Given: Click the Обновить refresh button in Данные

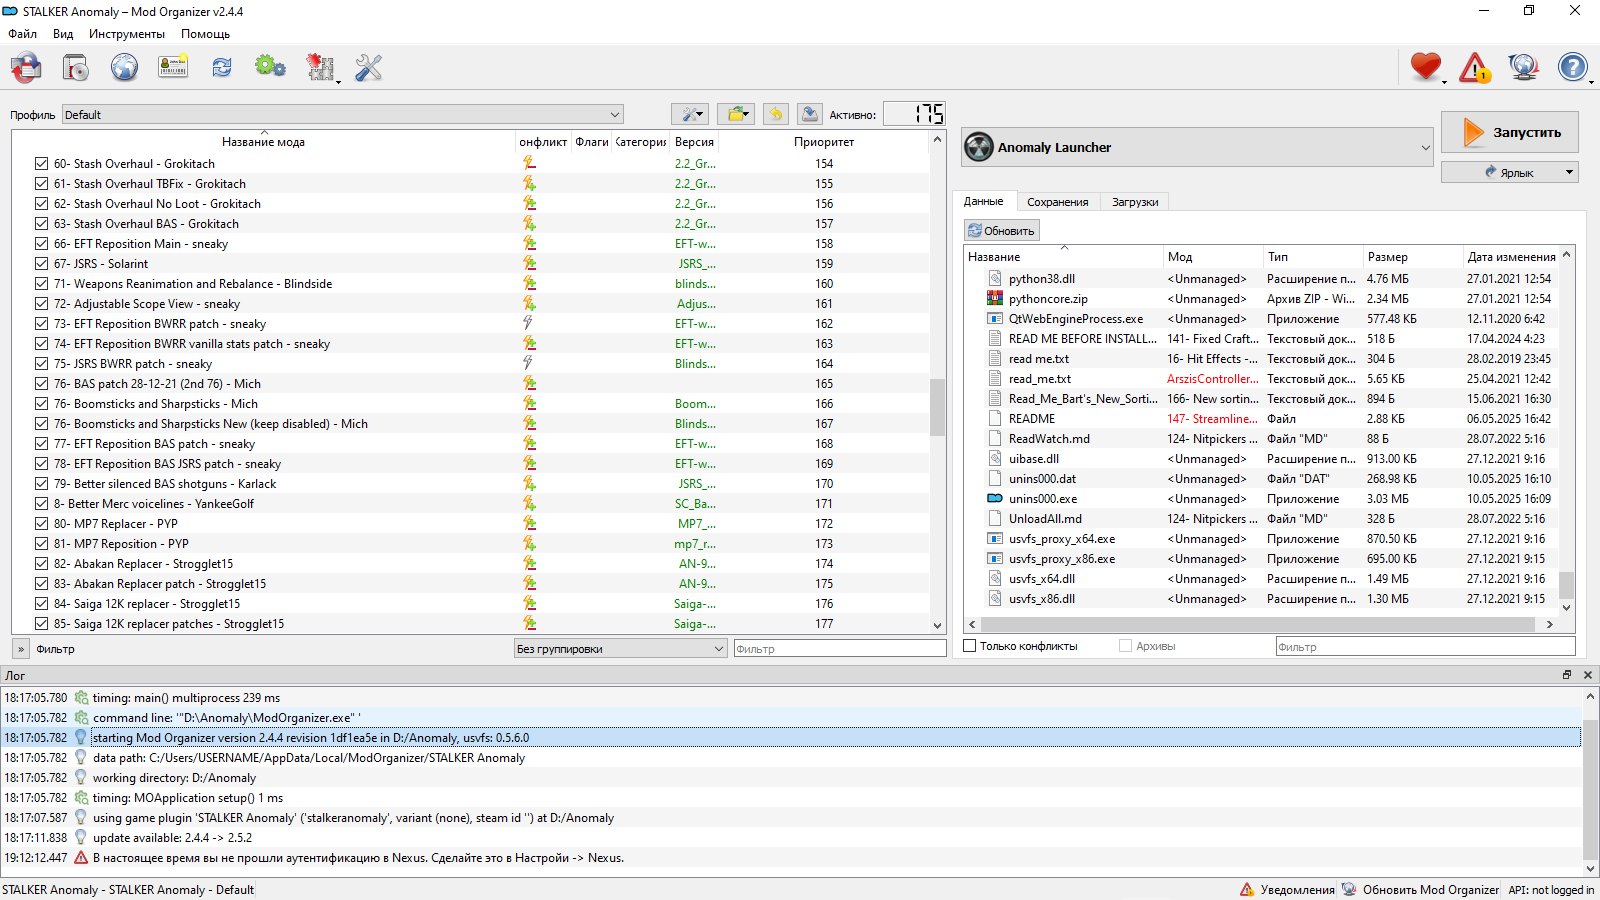Looking at the screenshot, I should [1001, 230].
